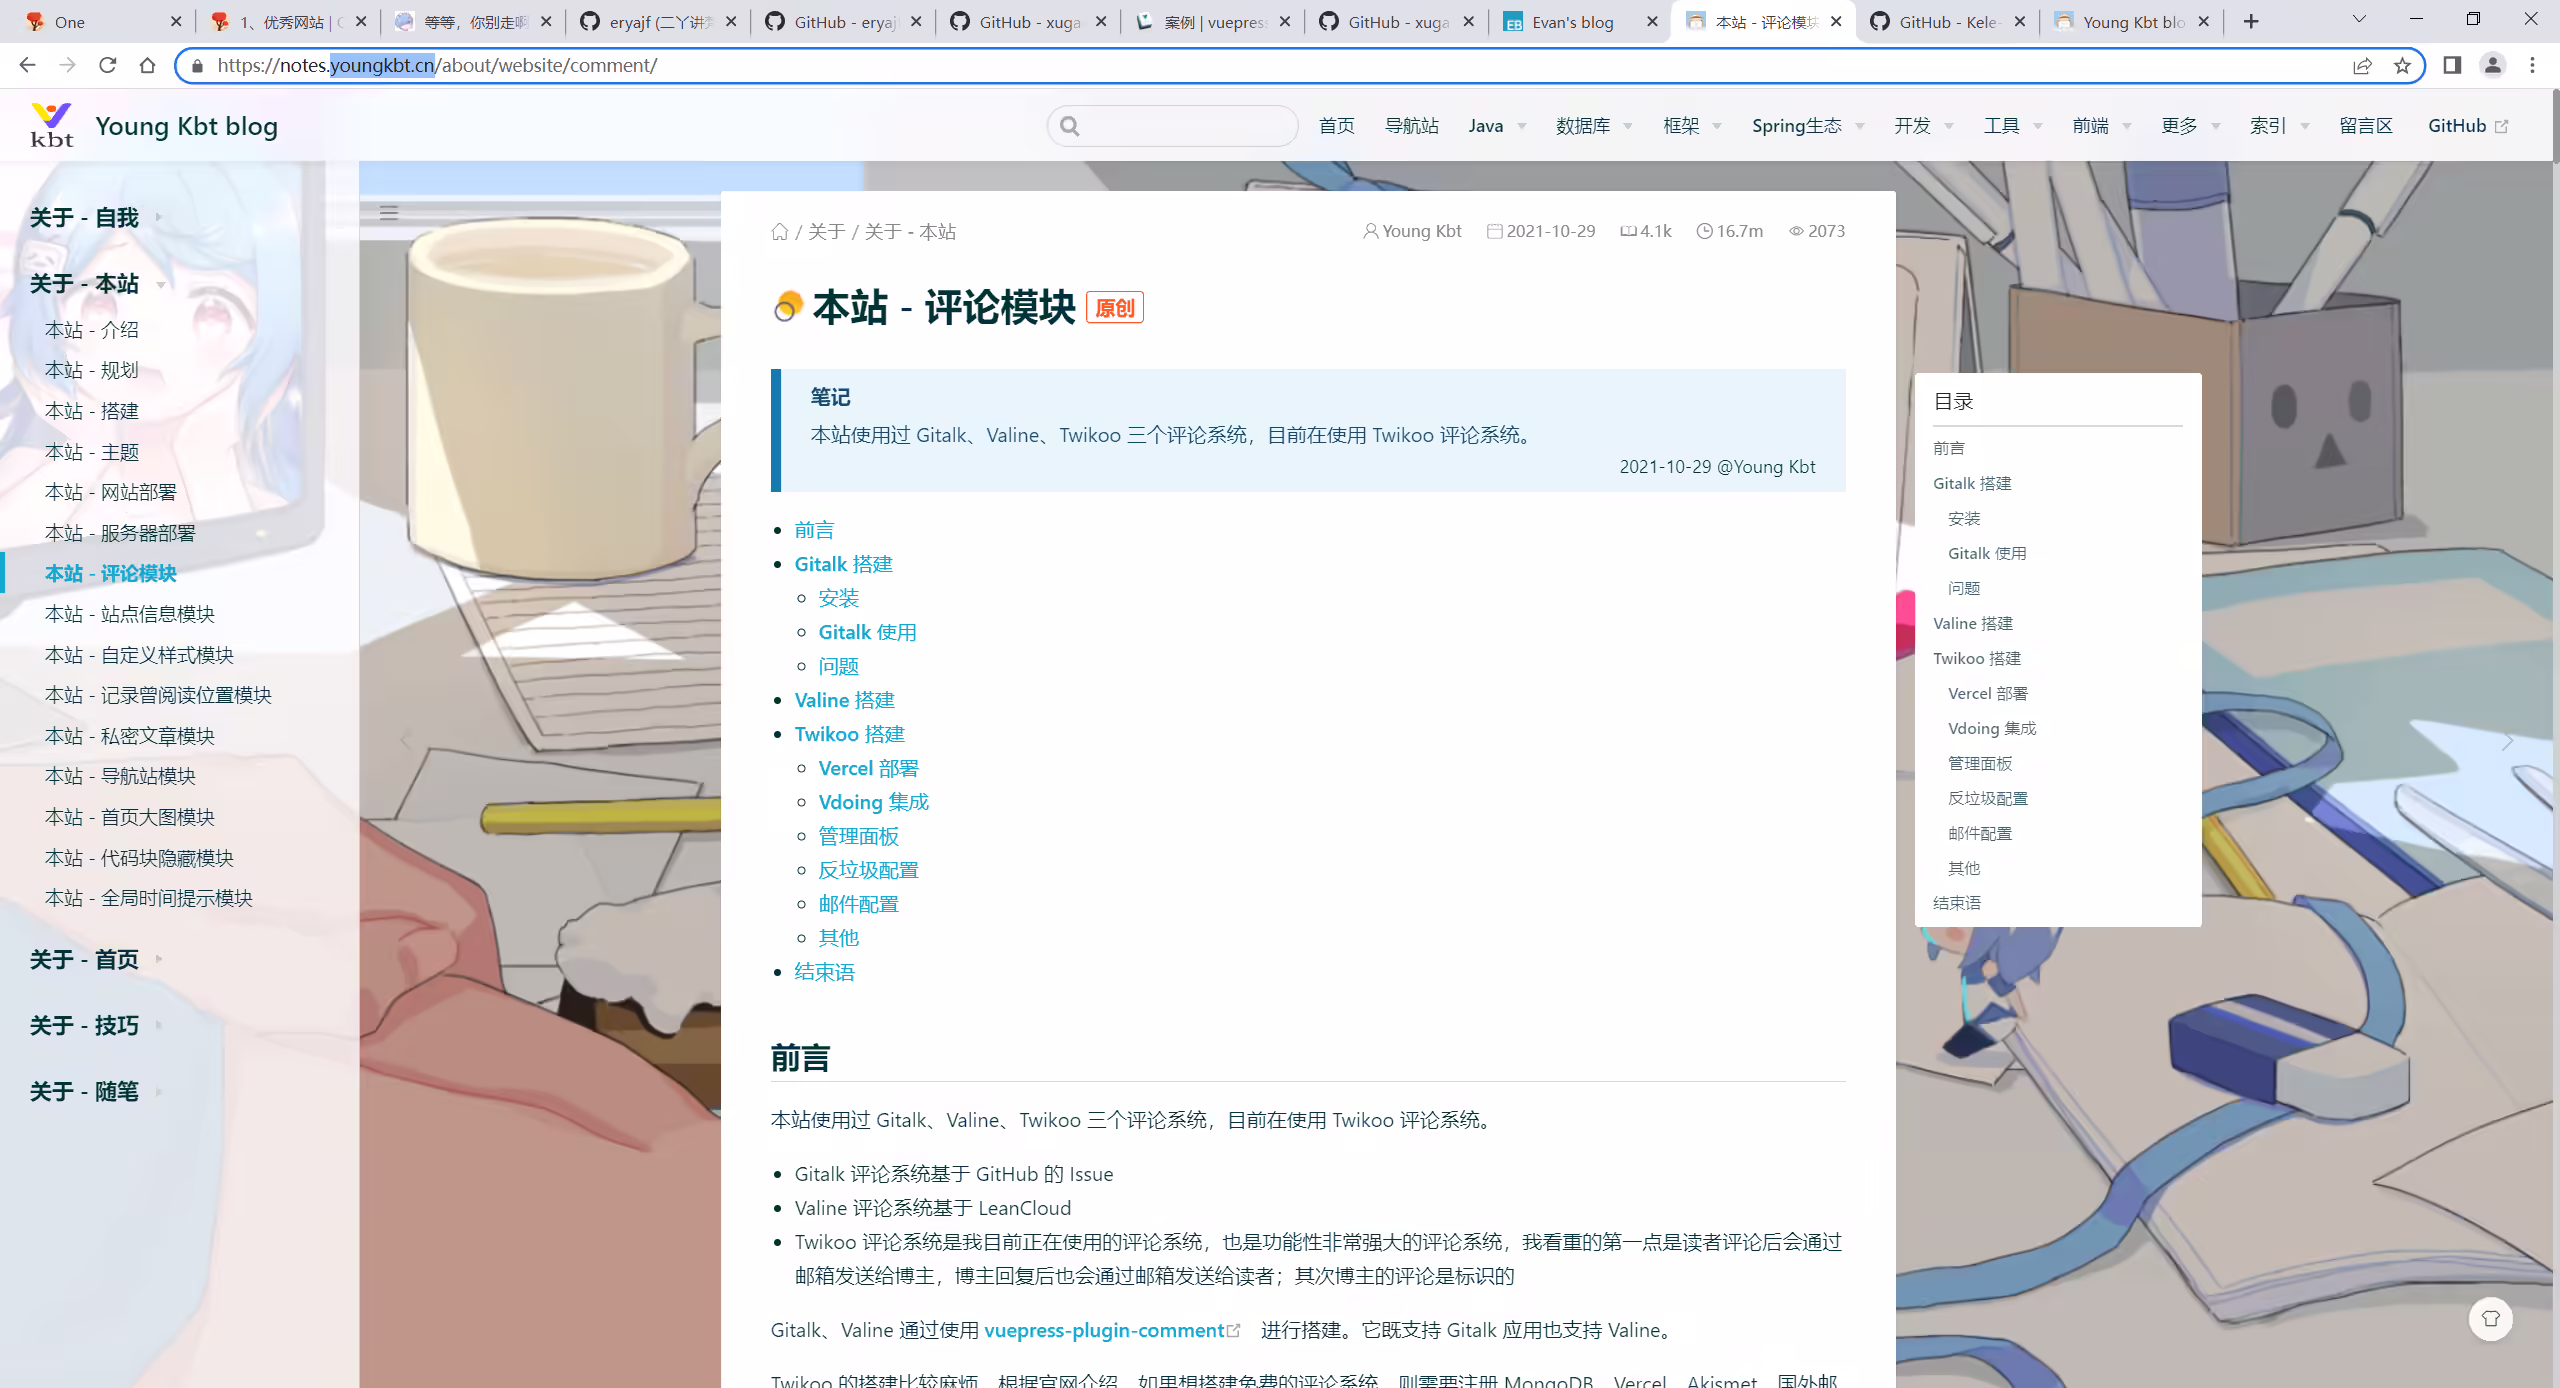Expand the Java navigation dropdown
The width and height of the screenshot is (2560, 1388).
pos(1497,126)
